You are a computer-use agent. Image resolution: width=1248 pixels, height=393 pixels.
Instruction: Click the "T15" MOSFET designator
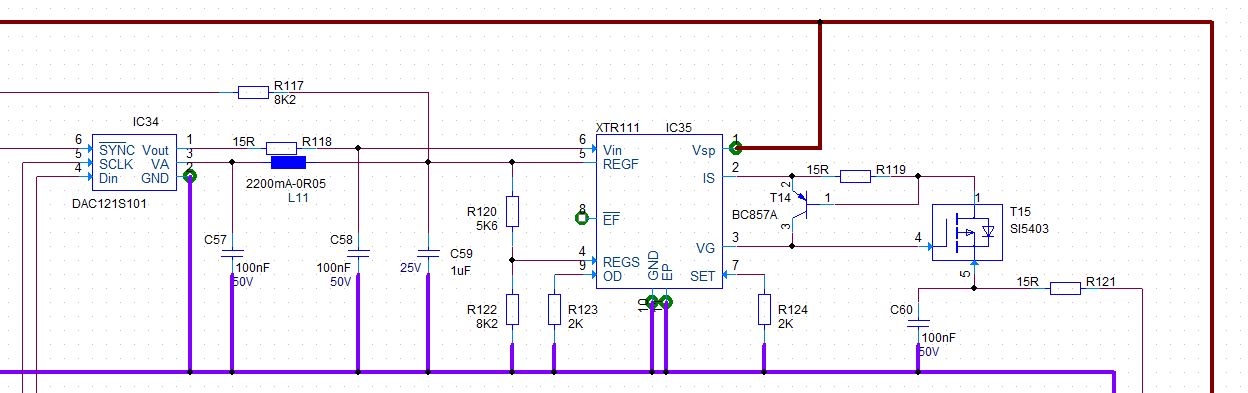1019,213
